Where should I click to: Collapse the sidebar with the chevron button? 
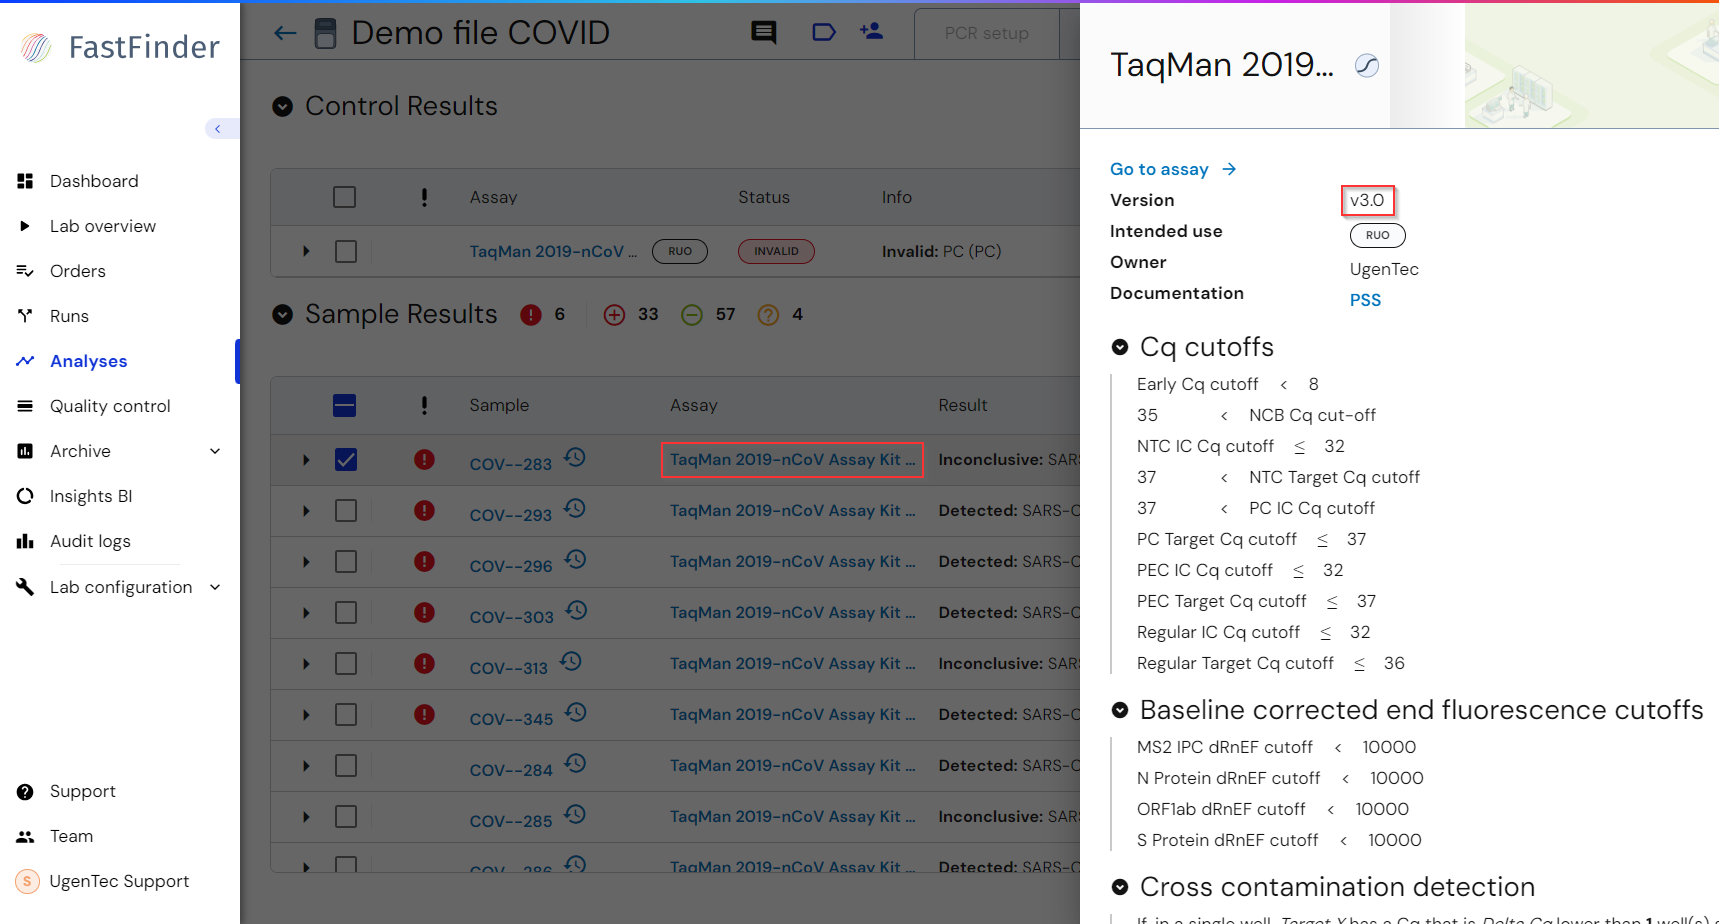coord(218,128)
